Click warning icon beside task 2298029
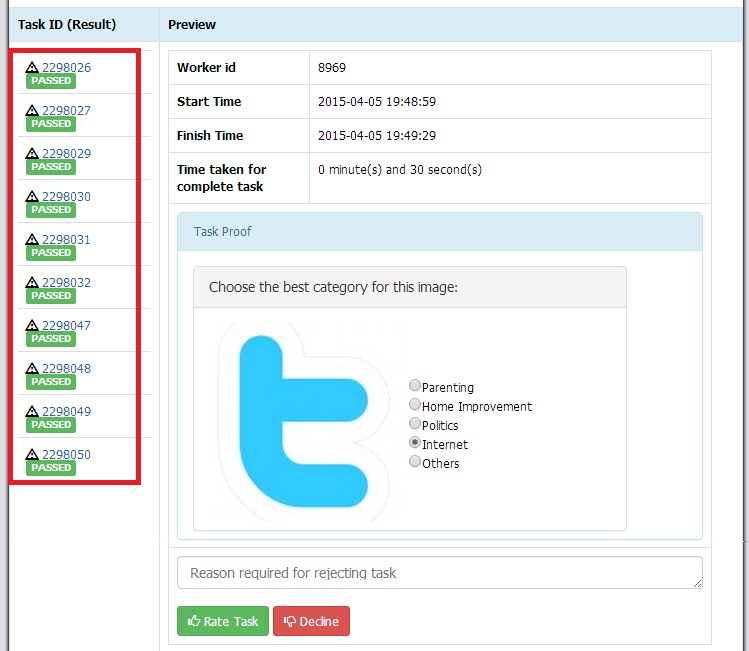749x651 pixels. 32,153
